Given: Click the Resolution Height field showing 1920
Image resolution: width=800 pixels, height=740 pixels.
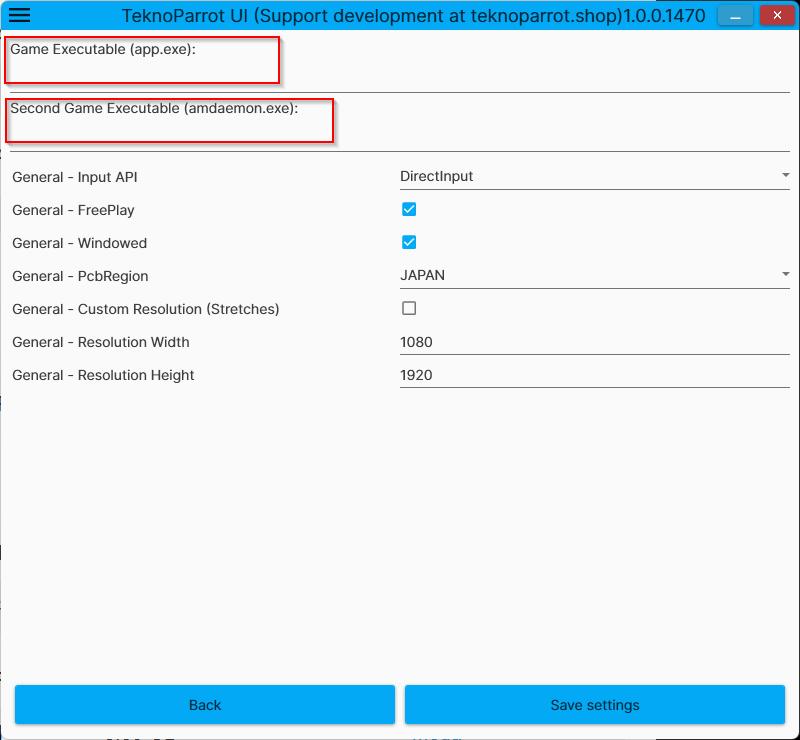Looking at the screenshot, I should tap(594, 375).
